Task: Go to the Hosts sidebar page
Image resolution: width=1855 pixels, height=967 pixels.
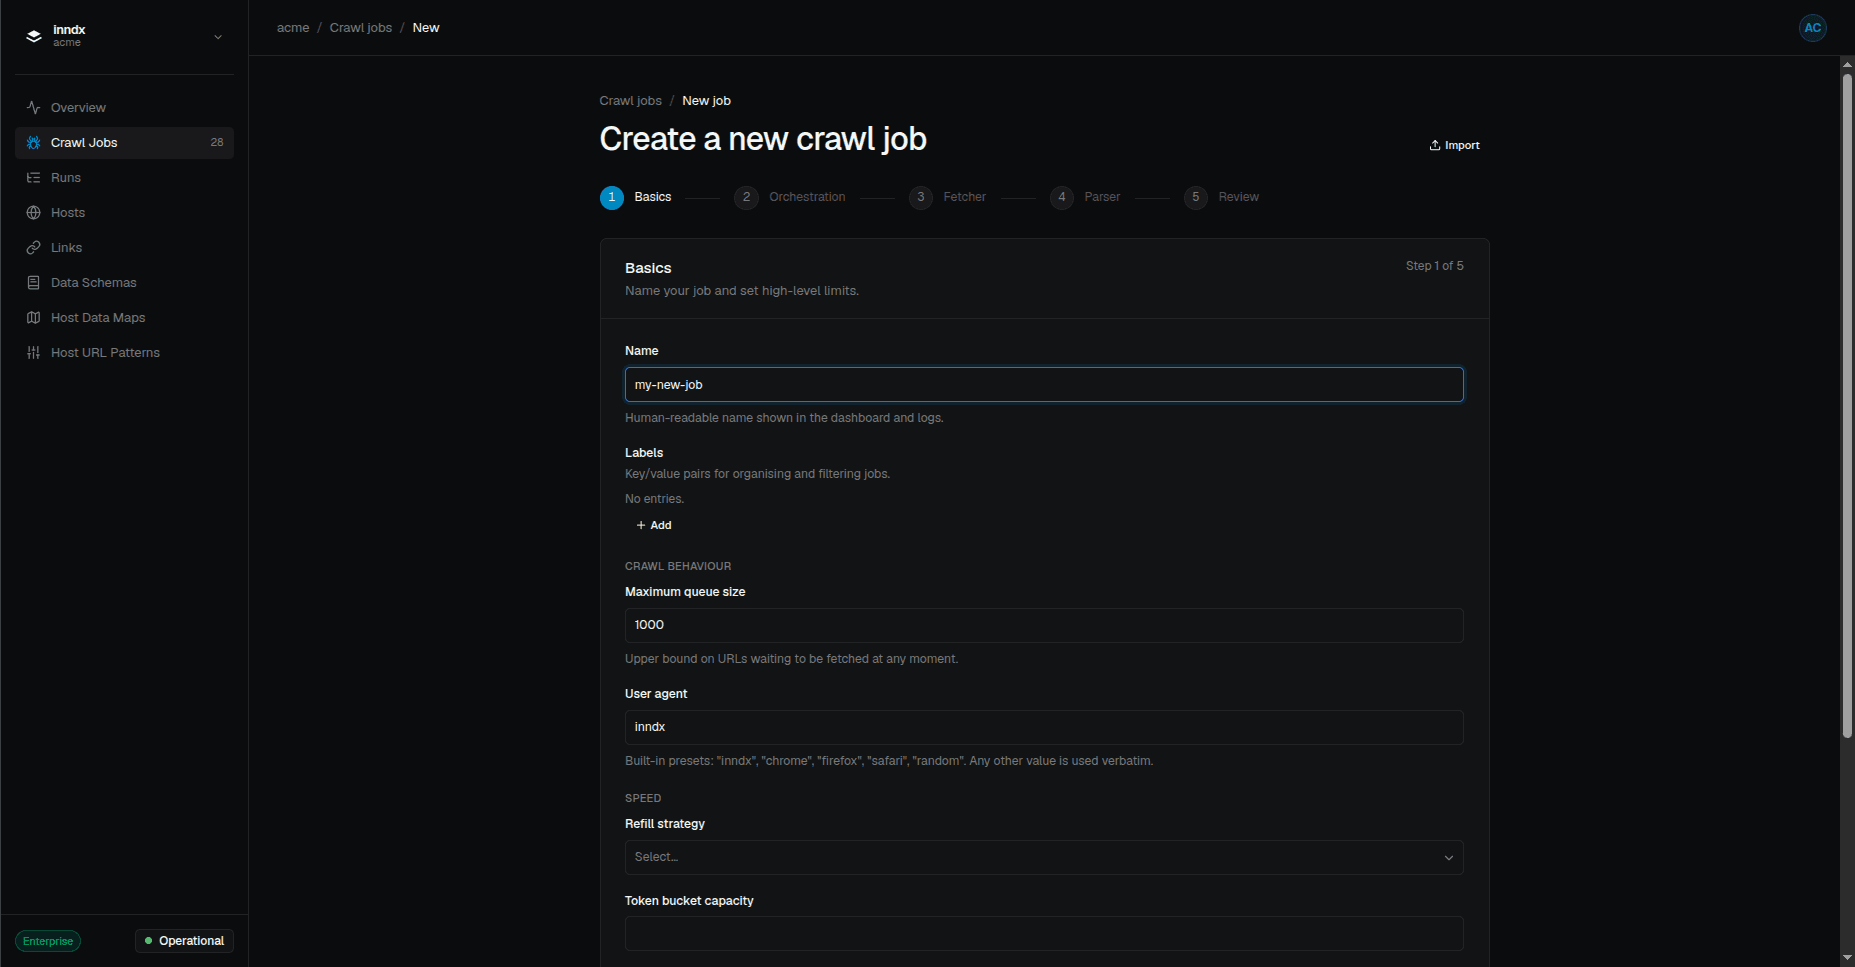Action: point(124,213)
